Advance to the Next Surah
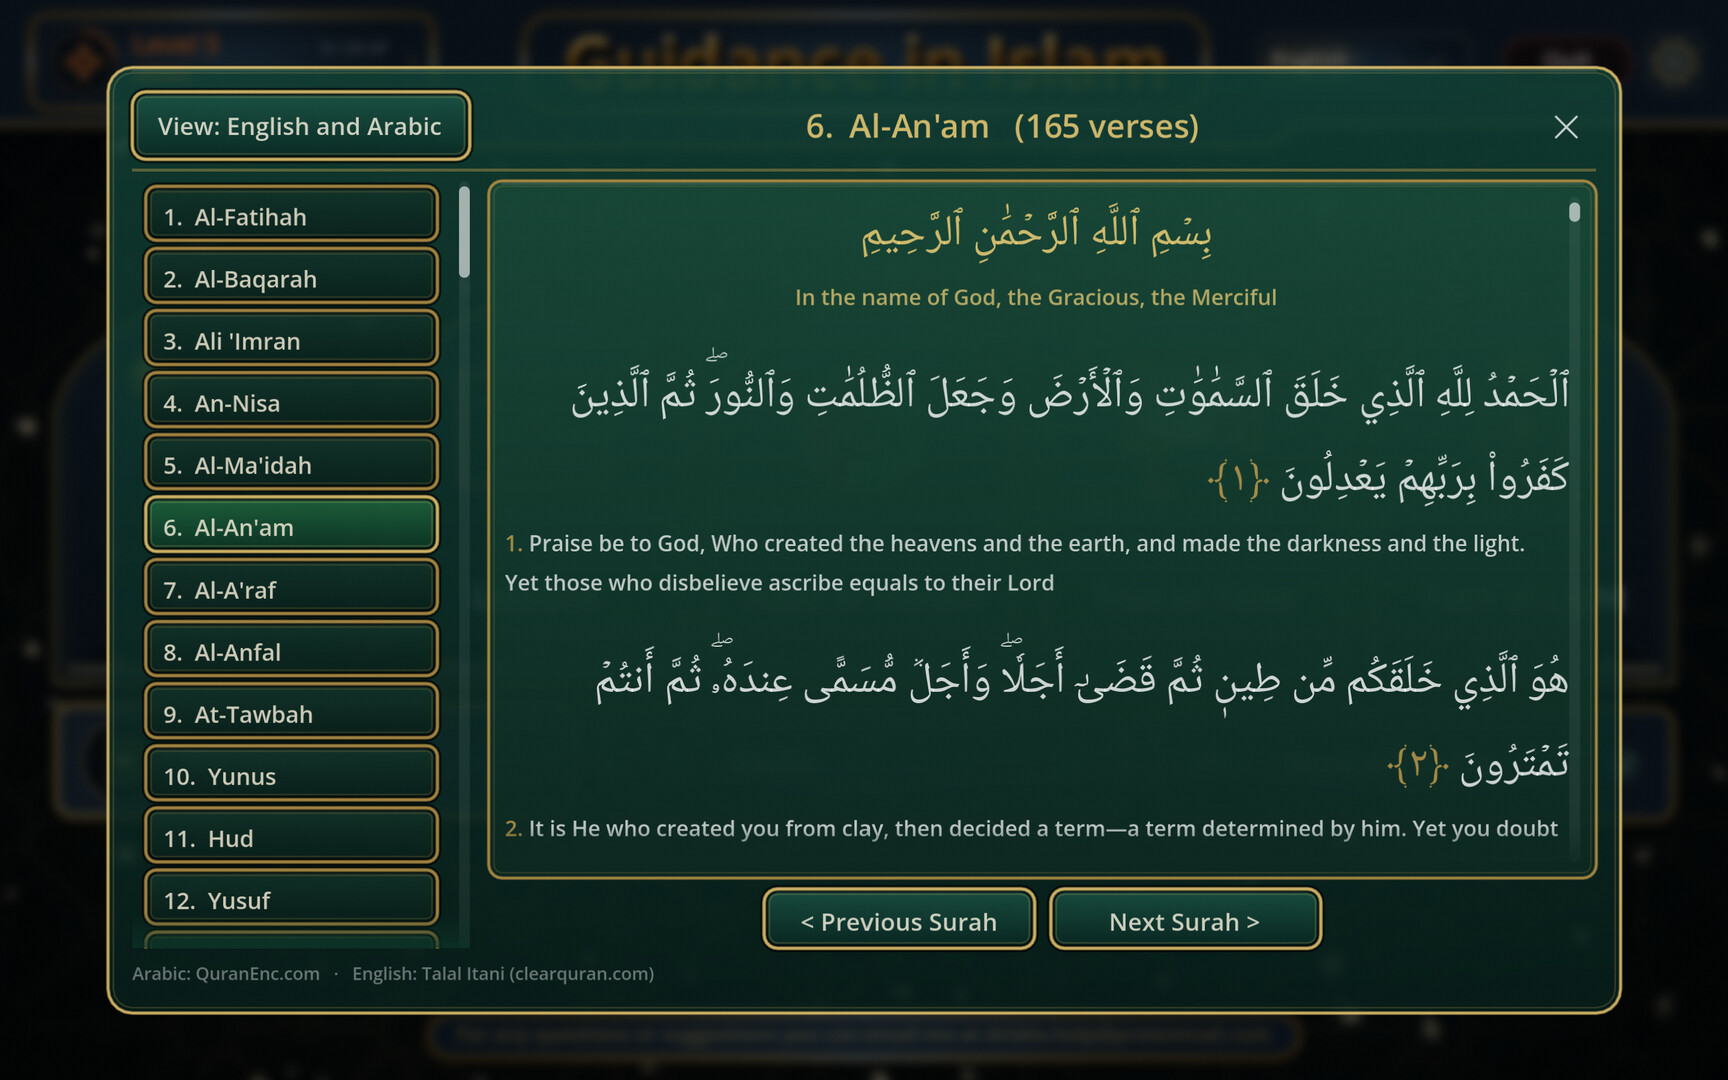The width and height of the screenshot is (1728, 1080). 1185,920
